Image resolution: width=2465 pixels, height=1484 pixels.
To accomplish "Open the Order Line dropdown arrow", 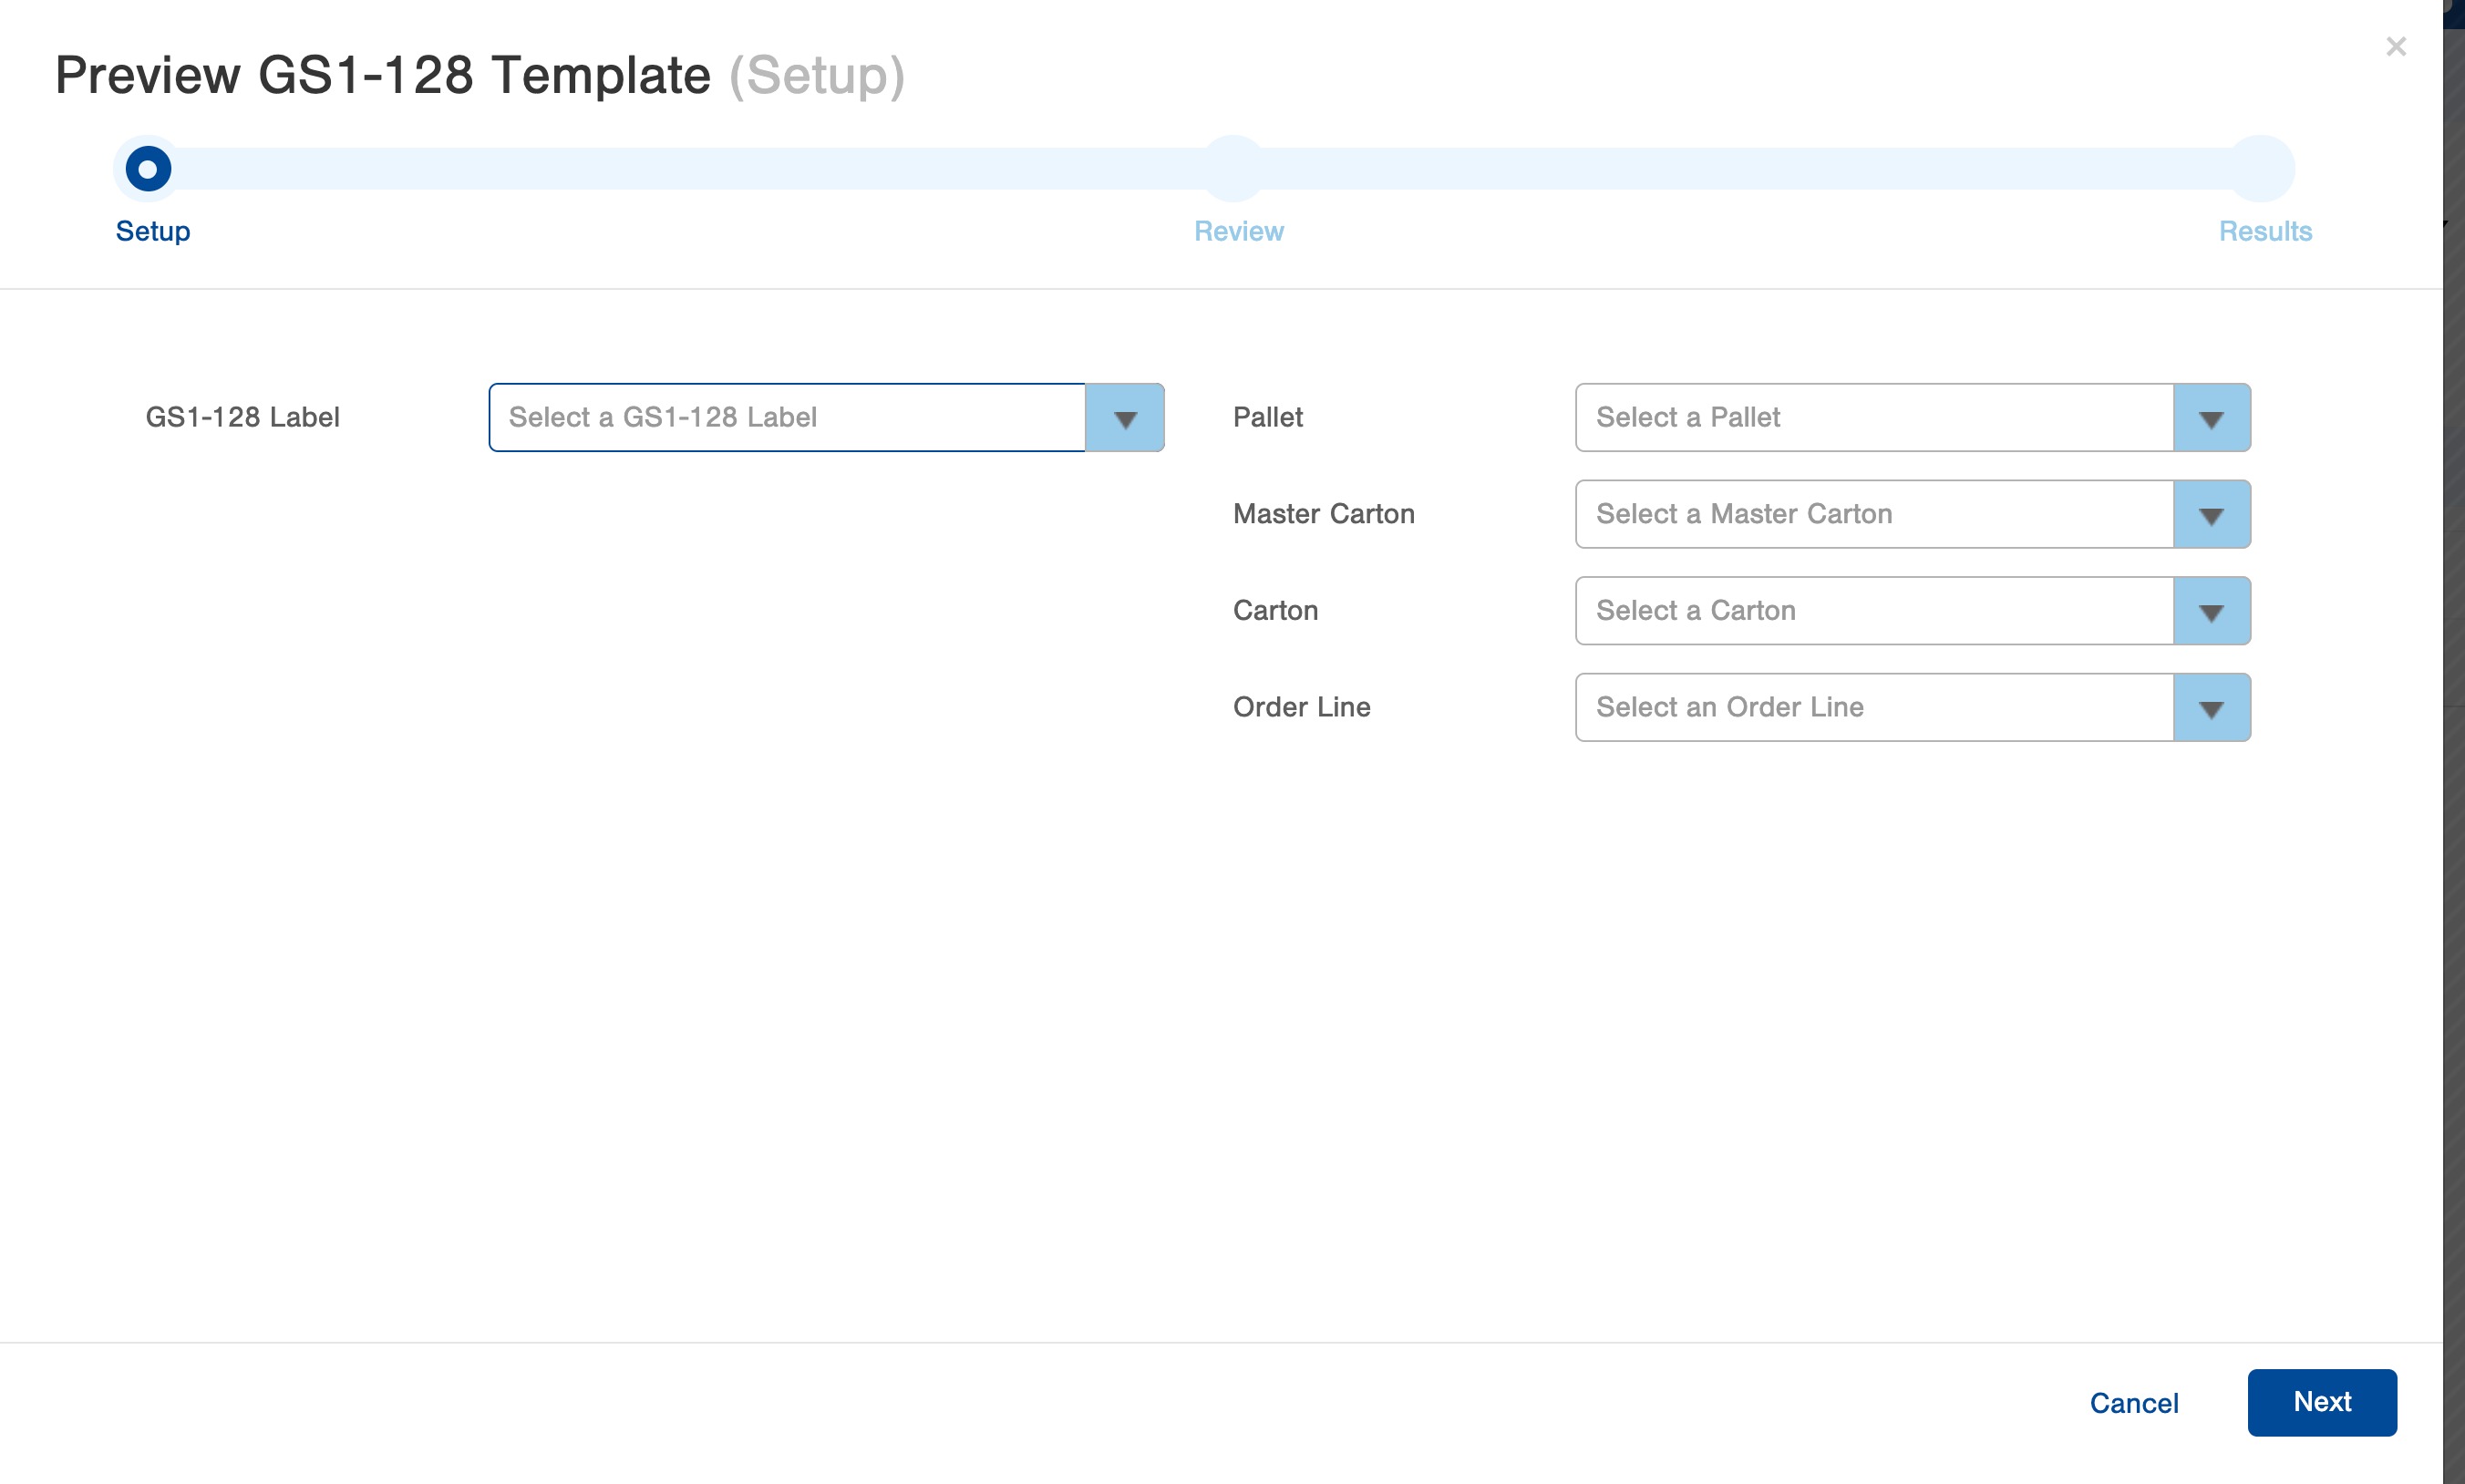I will pos(2211,708).
